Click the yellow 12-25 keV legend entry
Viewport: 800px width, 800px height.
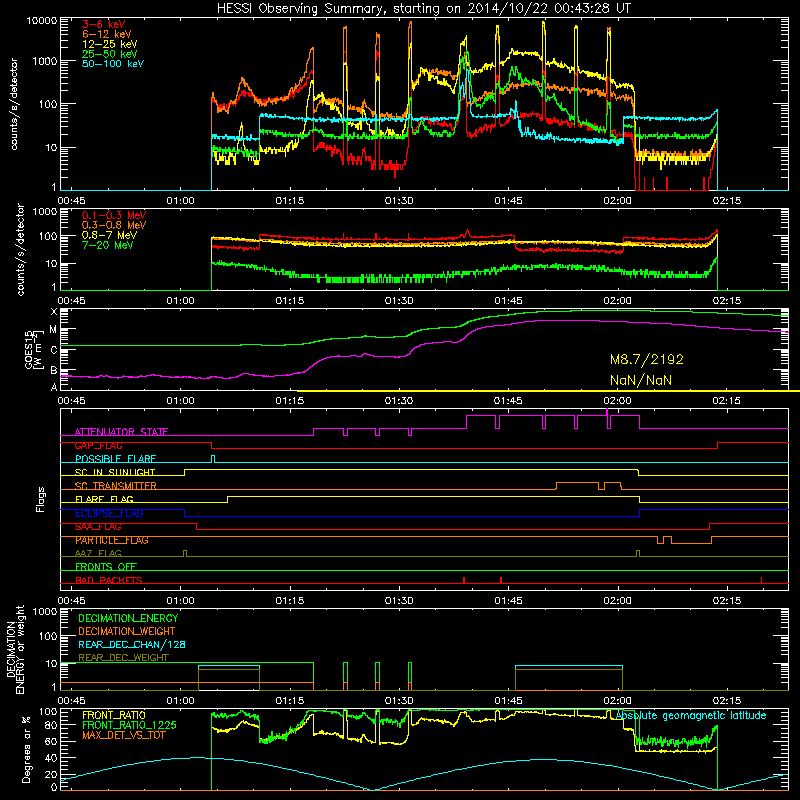[110, 44]
